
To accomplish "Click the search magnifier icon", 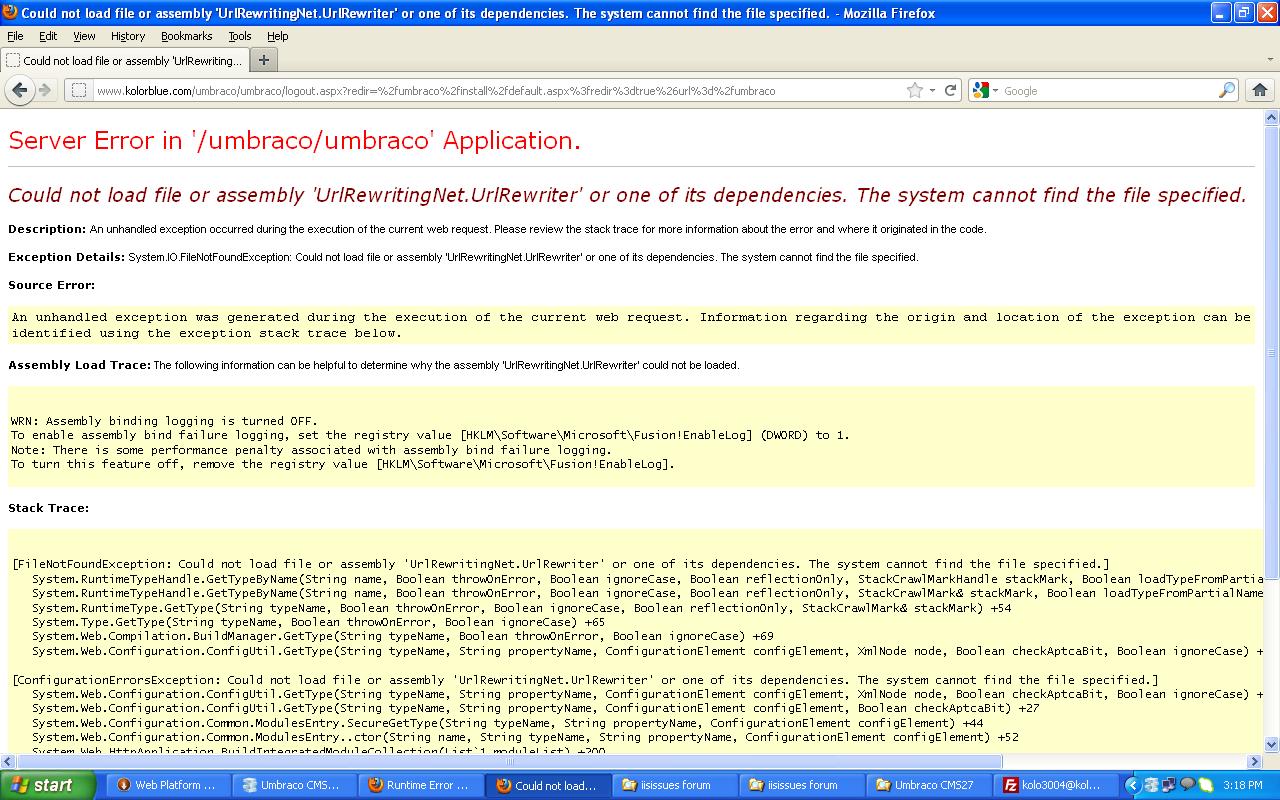I will 1227,90.
